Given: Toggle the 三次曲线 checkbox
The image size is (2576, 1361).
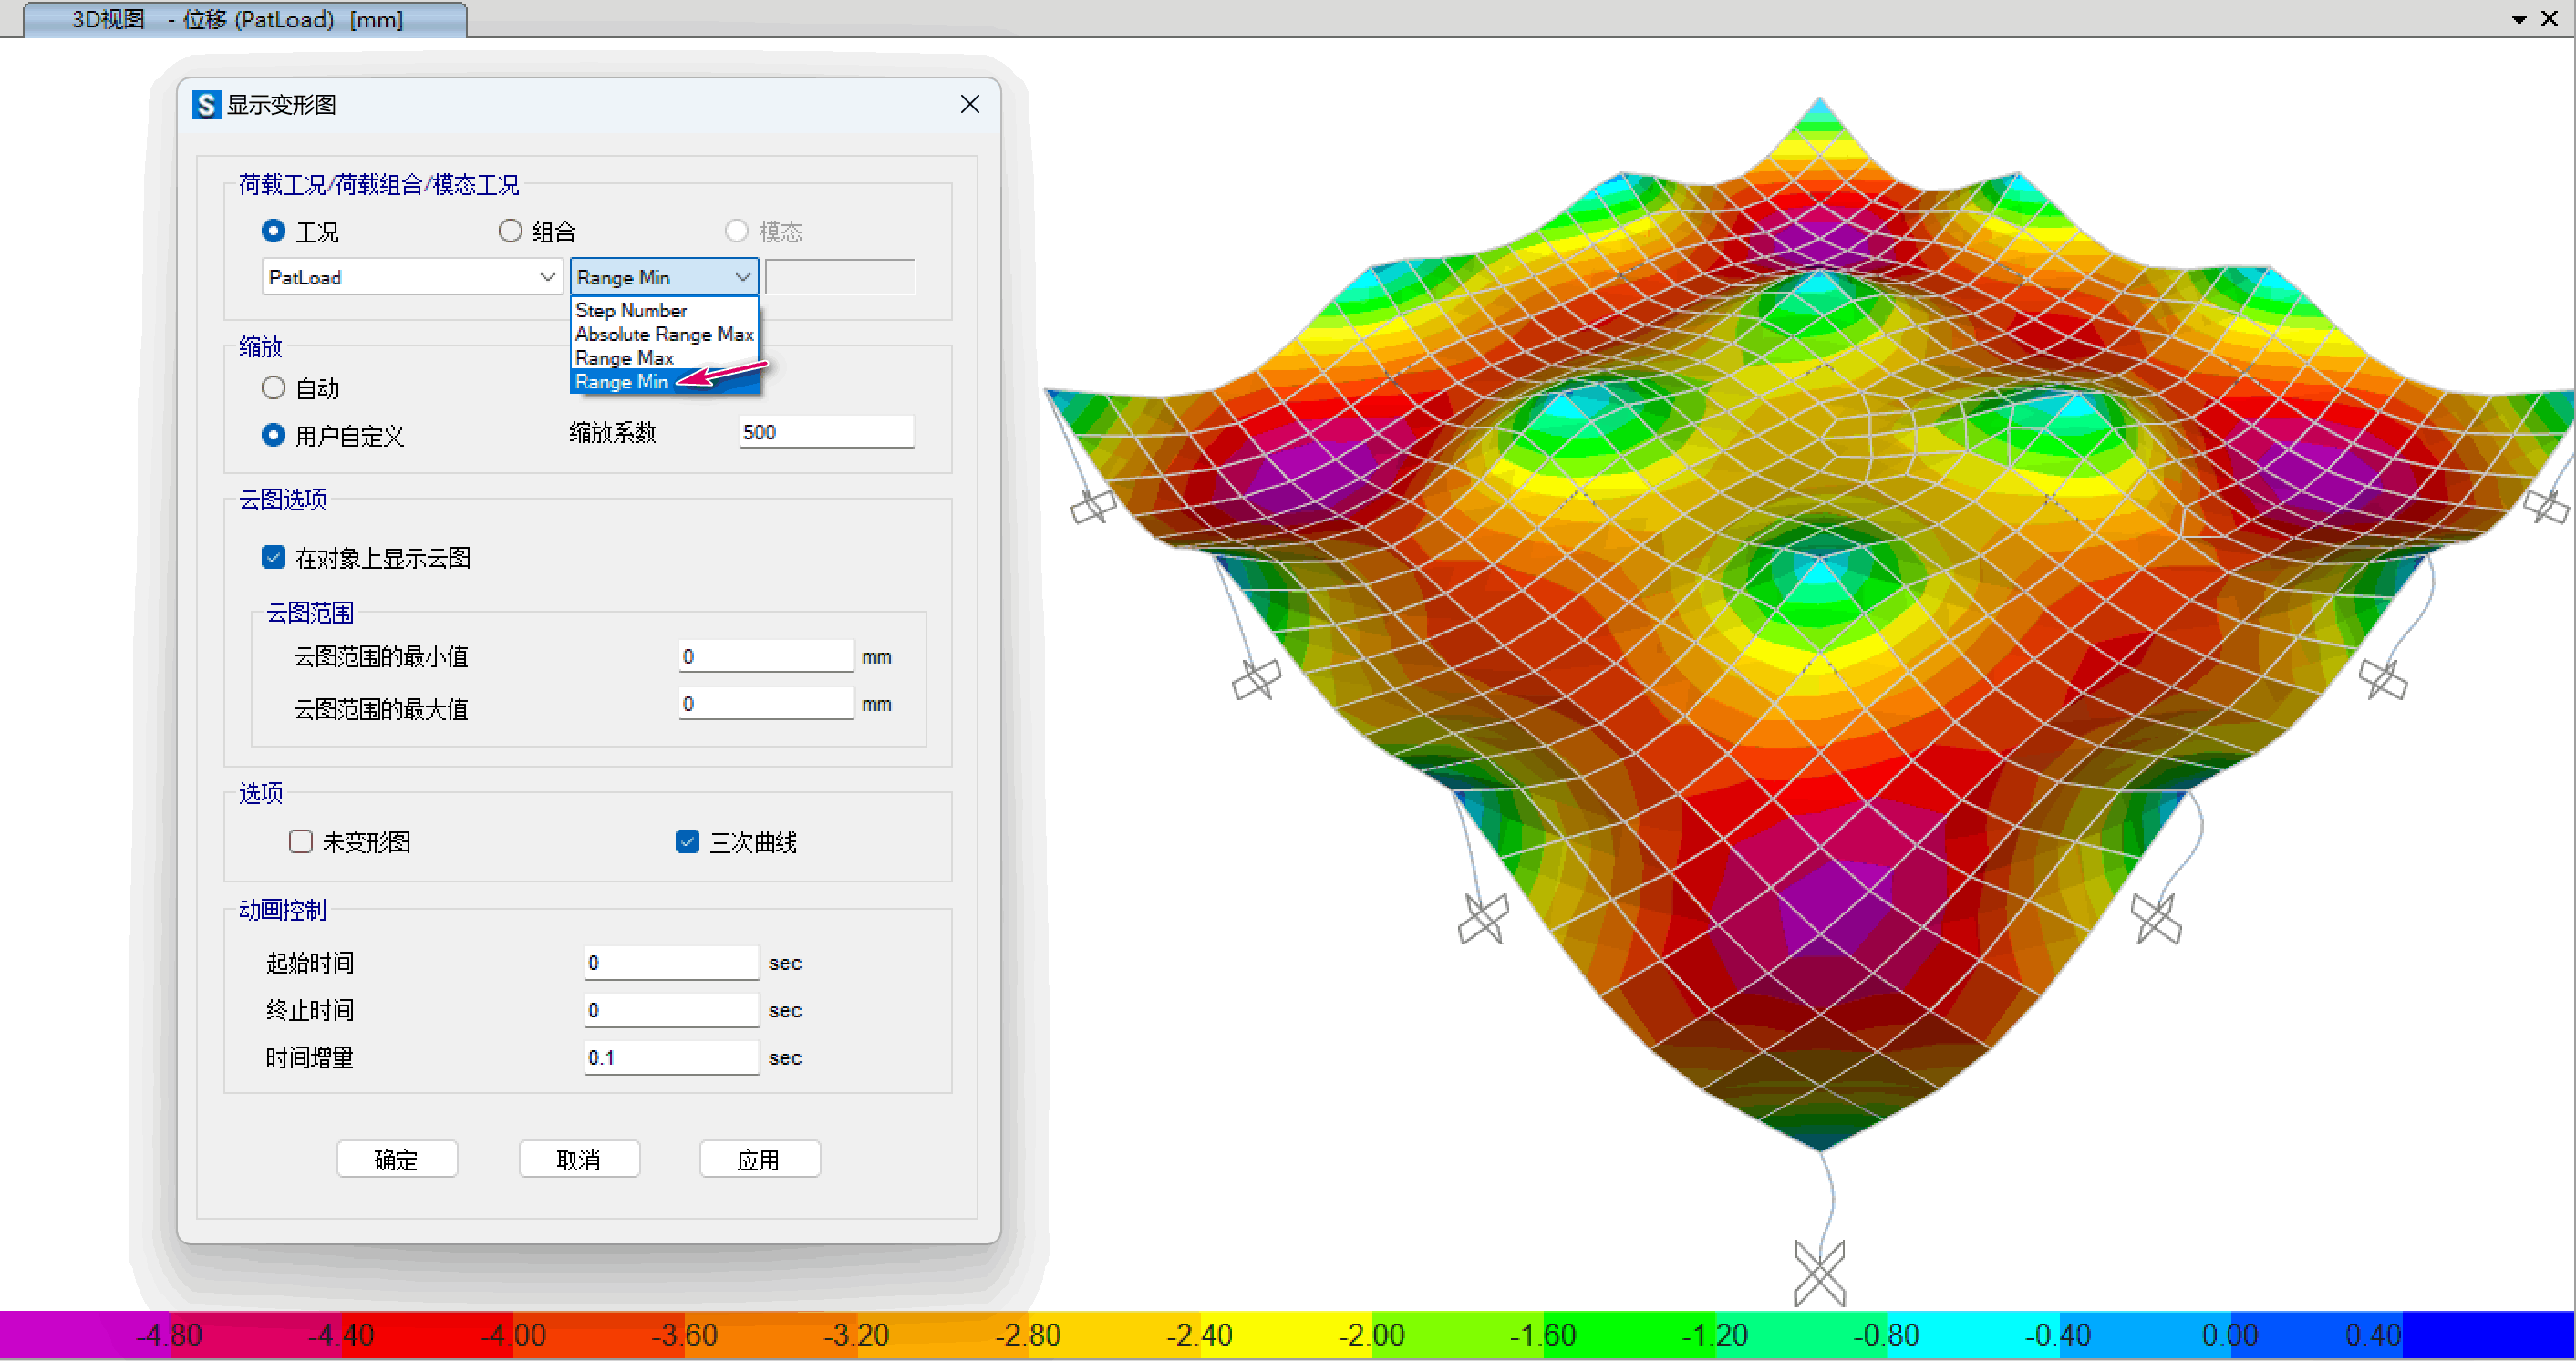Looking at the screenshot, I should coord(687,841).
